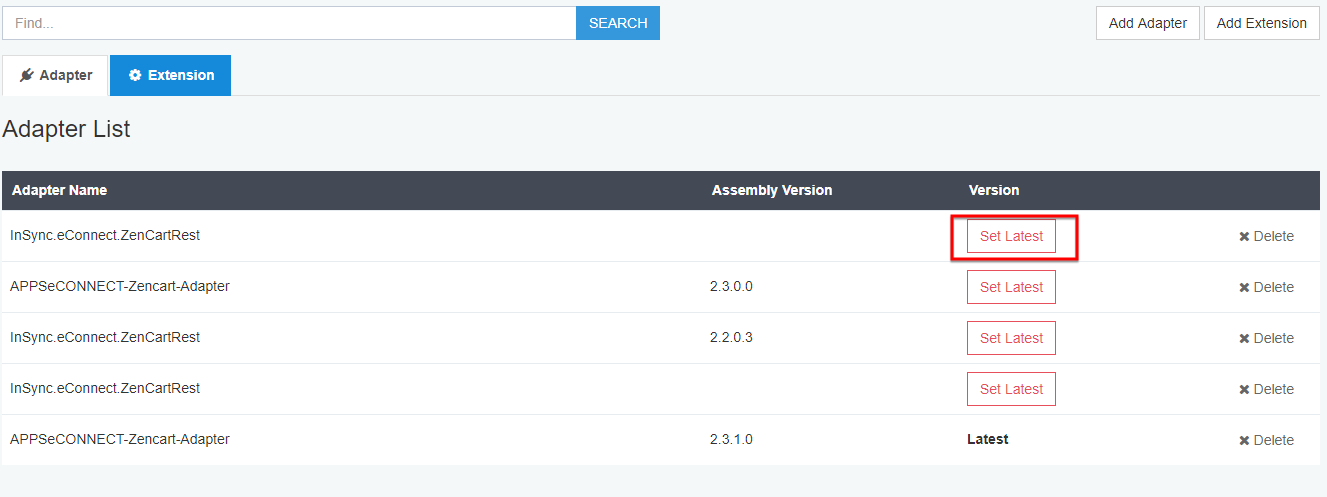The width and height of the screenshot is (1327, 497).
Task: Switch to the Extension tab
Action: [171, 76]
